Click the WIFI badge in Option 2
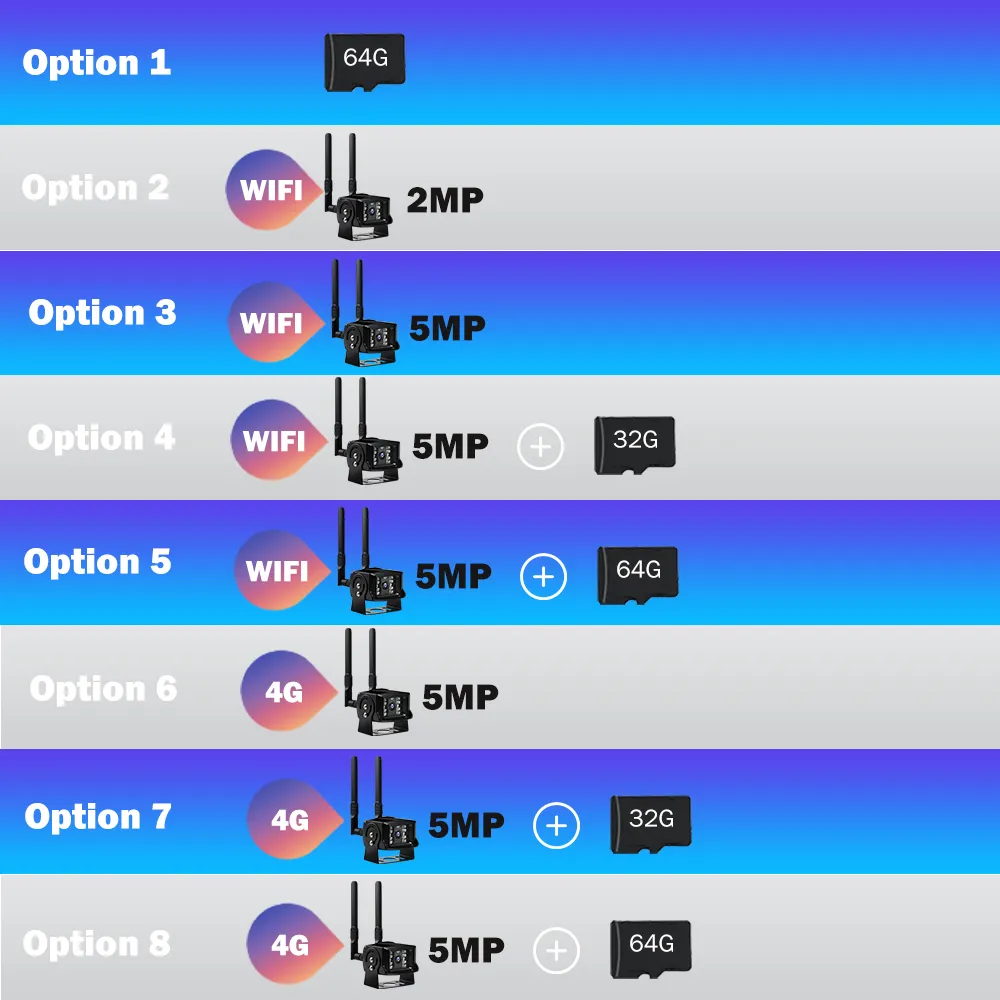The image size is (1000, 1000). 270,188
